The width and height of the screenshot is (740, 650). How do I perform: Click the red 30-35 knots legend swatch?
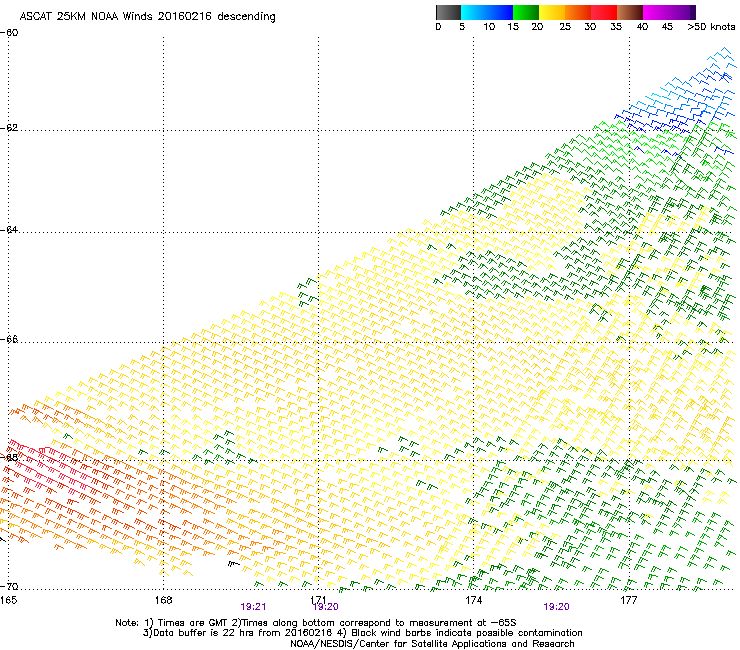point(604,12)
